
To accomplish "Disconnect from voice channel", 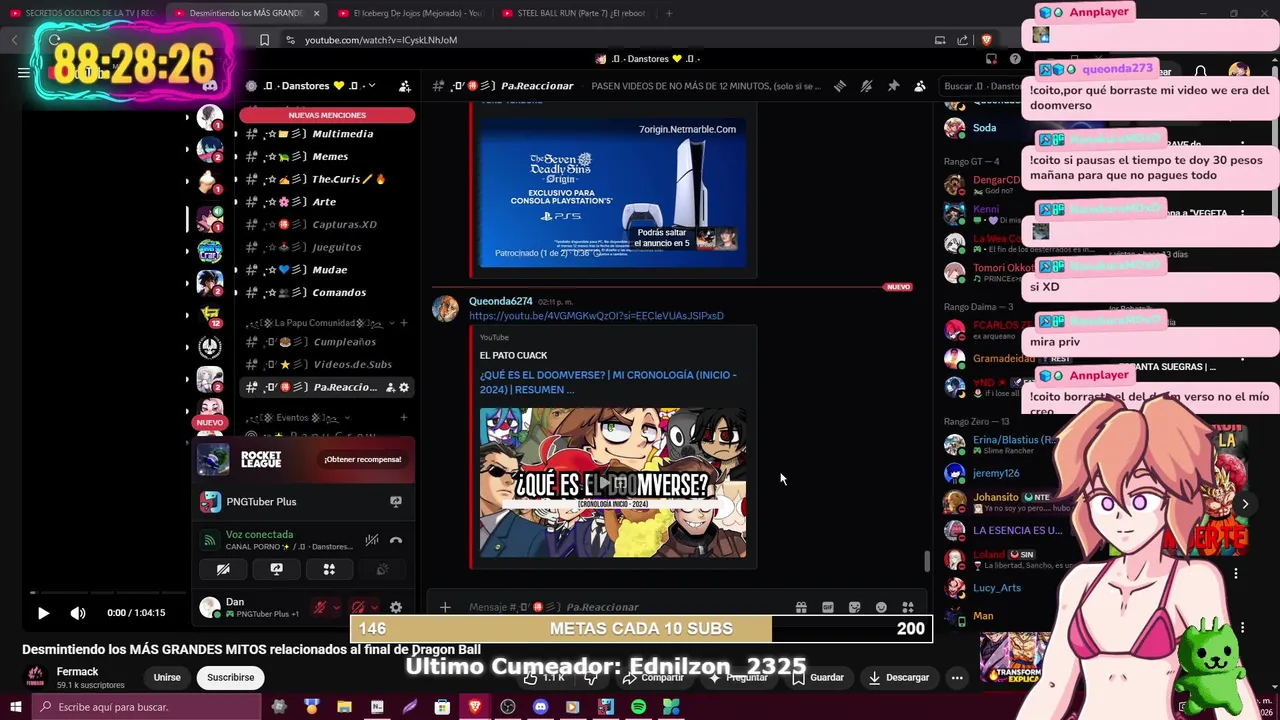I will [396, 540].
